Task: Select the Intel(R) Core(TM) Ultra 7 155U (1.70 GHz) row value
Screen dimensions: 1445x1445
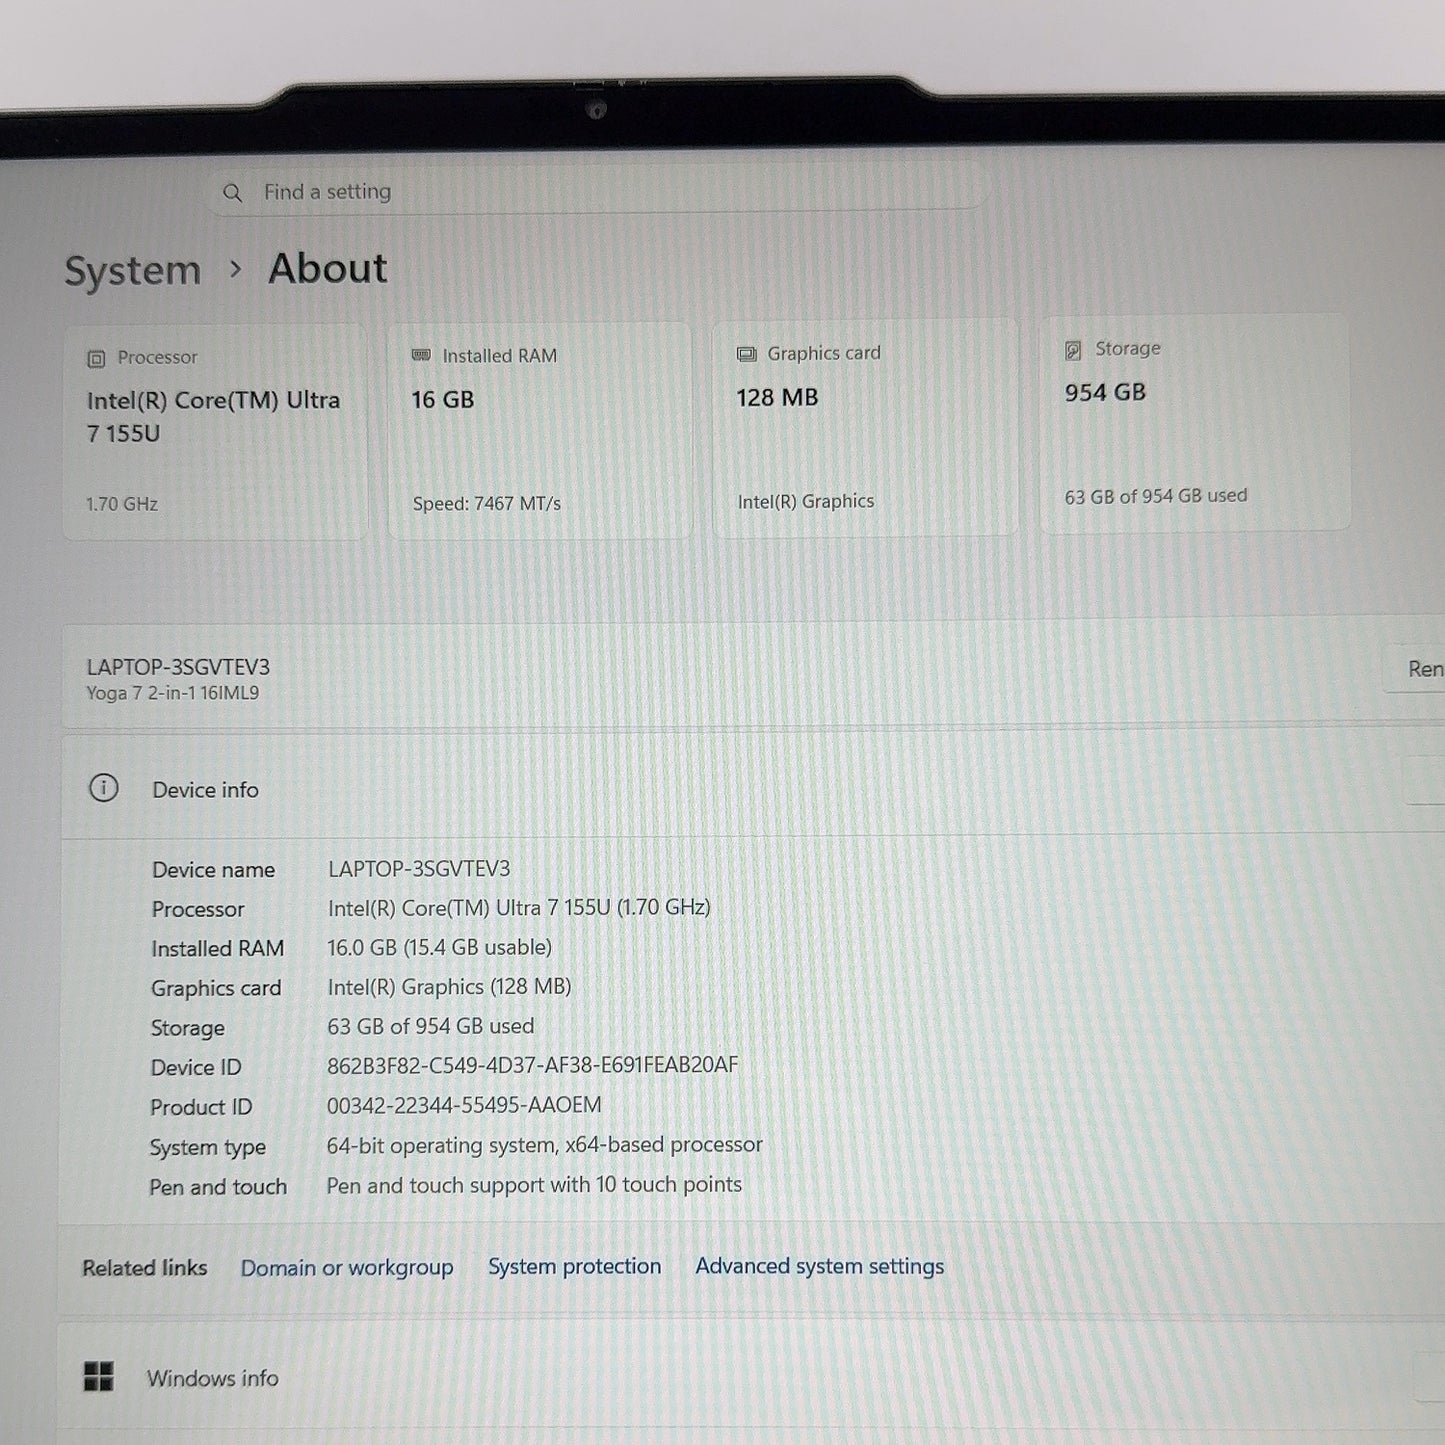Action: pos(519,908)
